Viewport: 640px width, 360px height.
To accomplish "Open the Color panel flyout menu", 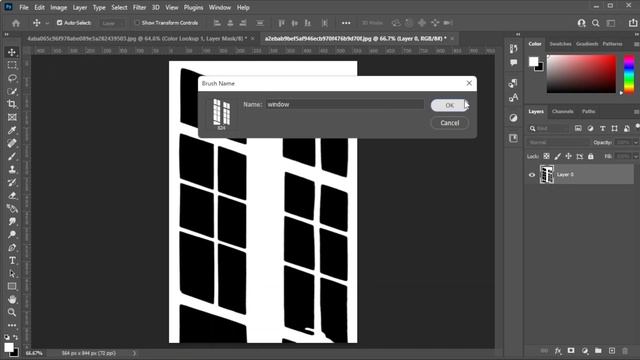I will point(636,44).
